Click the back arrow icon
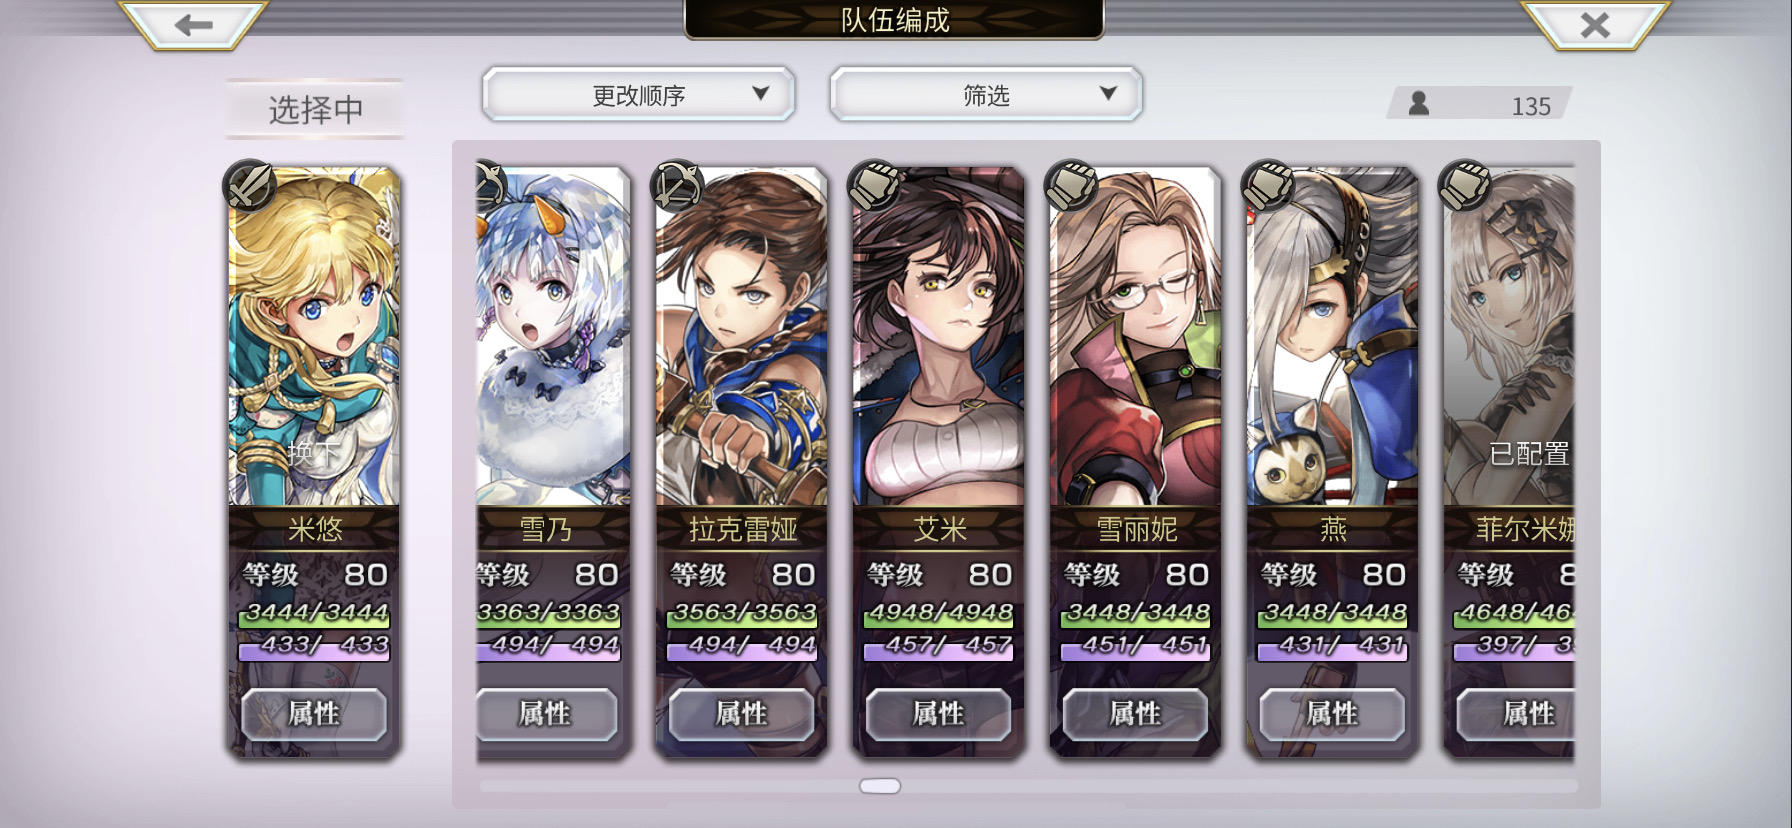The width and height of the screenshot is (1792, 828). click(193, 25)
